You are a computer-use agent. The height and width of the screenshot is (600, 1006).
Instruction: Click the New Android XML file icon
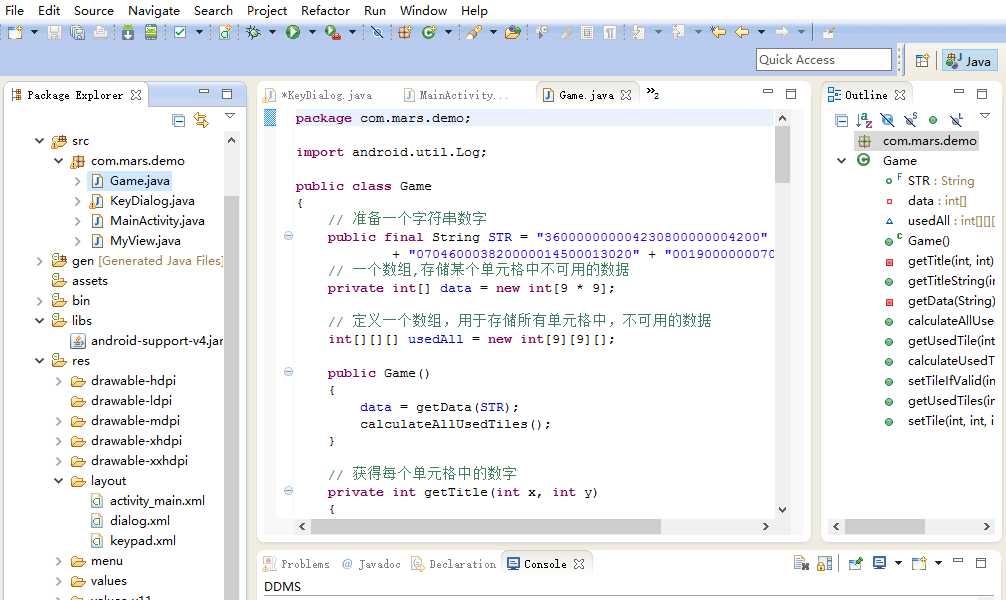tap(225, 31)
